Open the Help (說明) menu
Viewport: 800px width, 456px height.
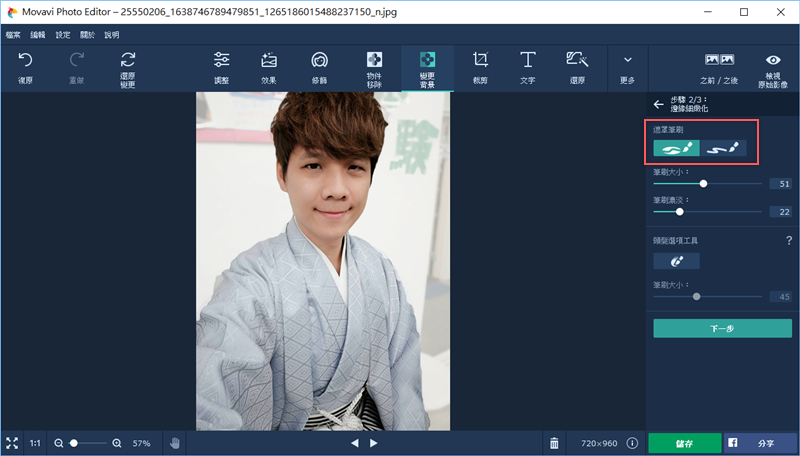[x=112, y=35]
